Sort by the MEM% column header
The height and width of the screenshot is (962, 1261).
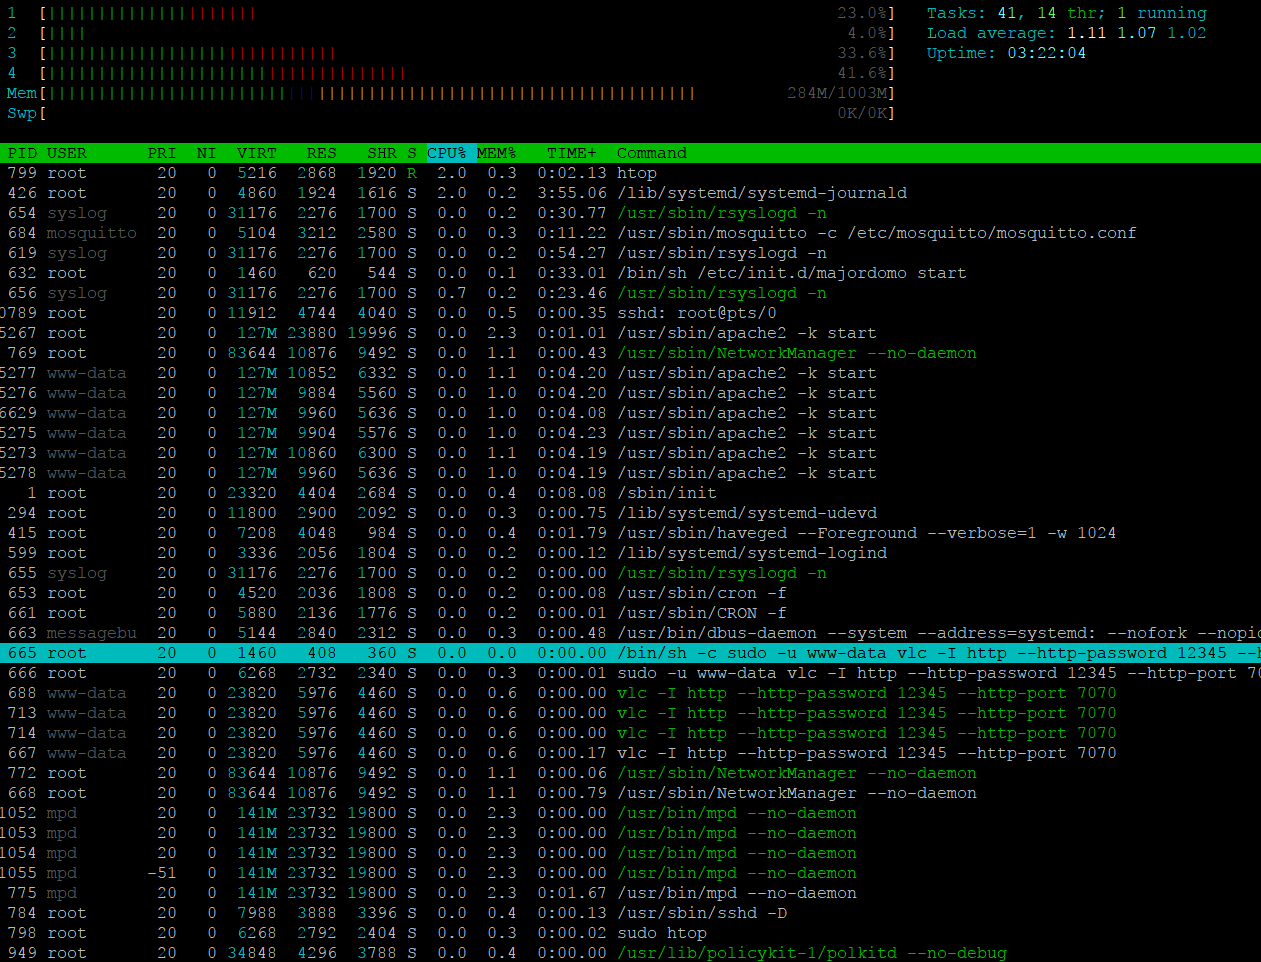coord(496,153)
